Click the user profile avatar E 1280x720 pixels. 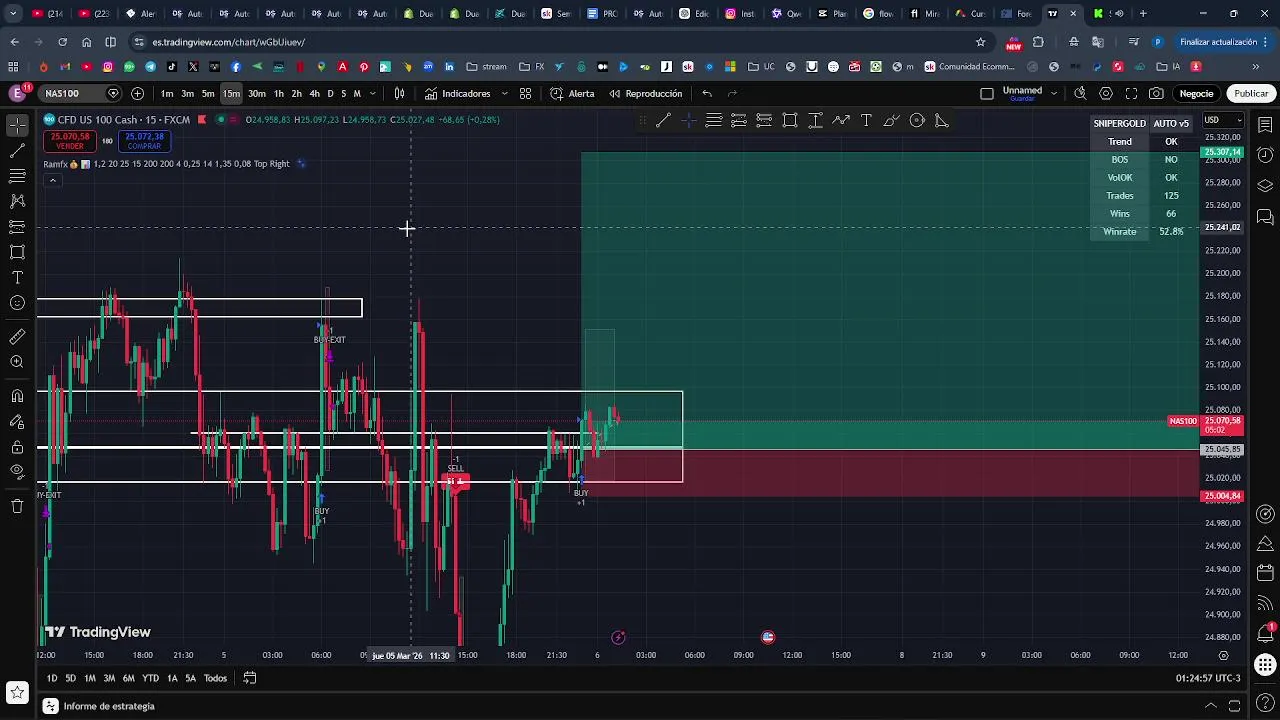click(17, 93)
